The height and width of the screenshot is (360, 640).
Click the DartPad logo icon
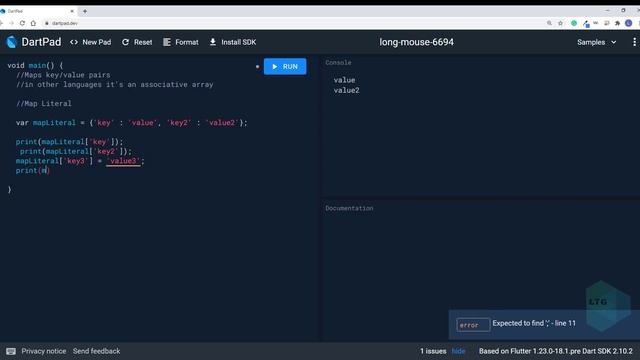tap(12, 42)
